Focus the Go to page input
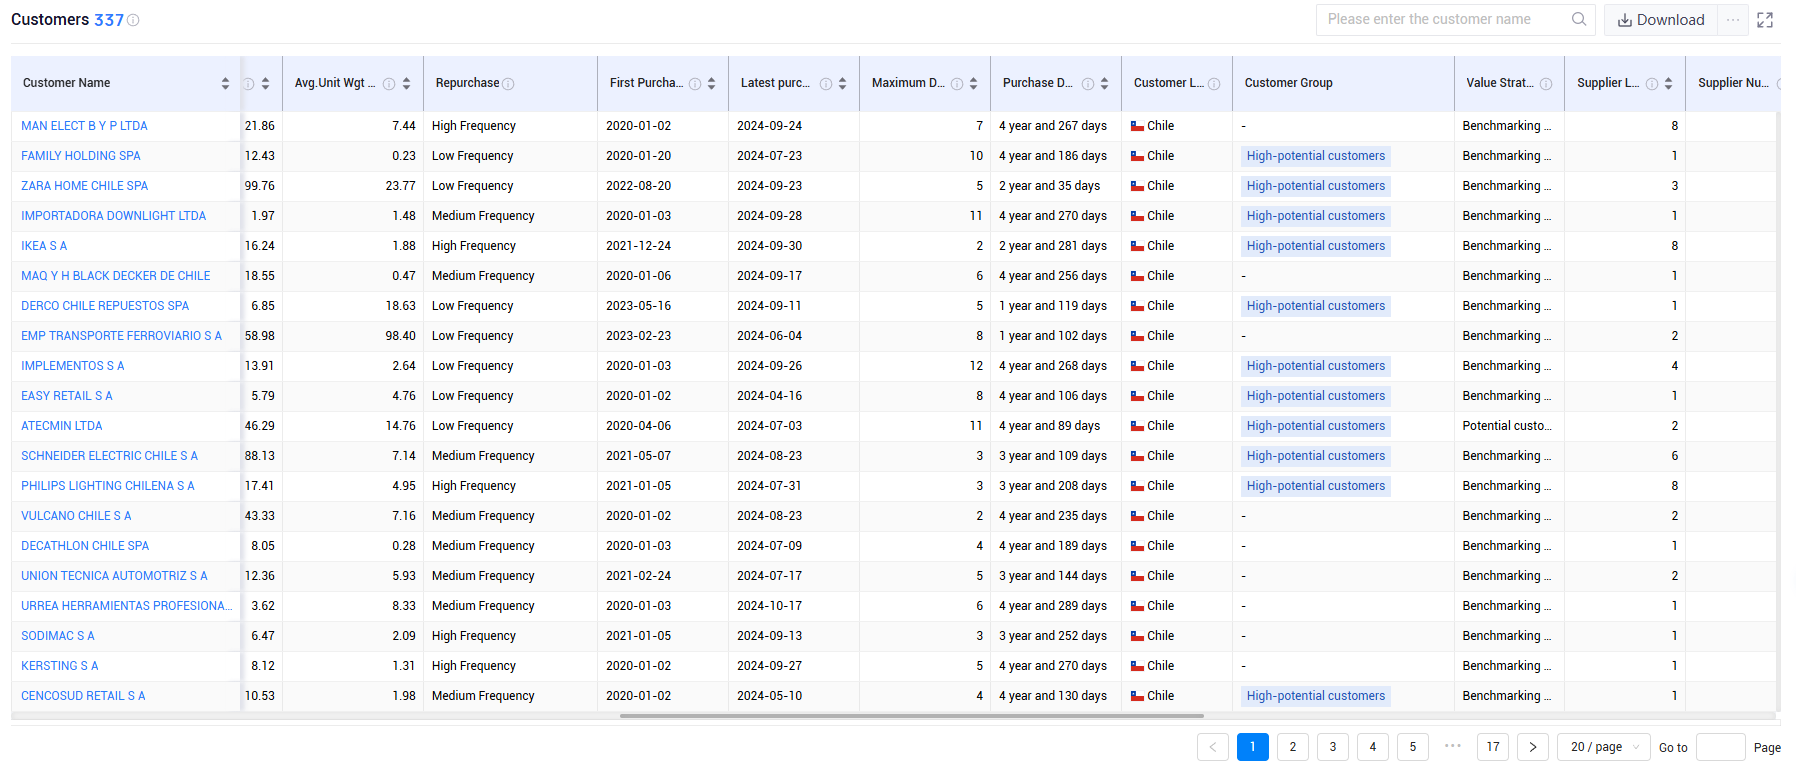 pyautogui.click(x=1721, y=747)
